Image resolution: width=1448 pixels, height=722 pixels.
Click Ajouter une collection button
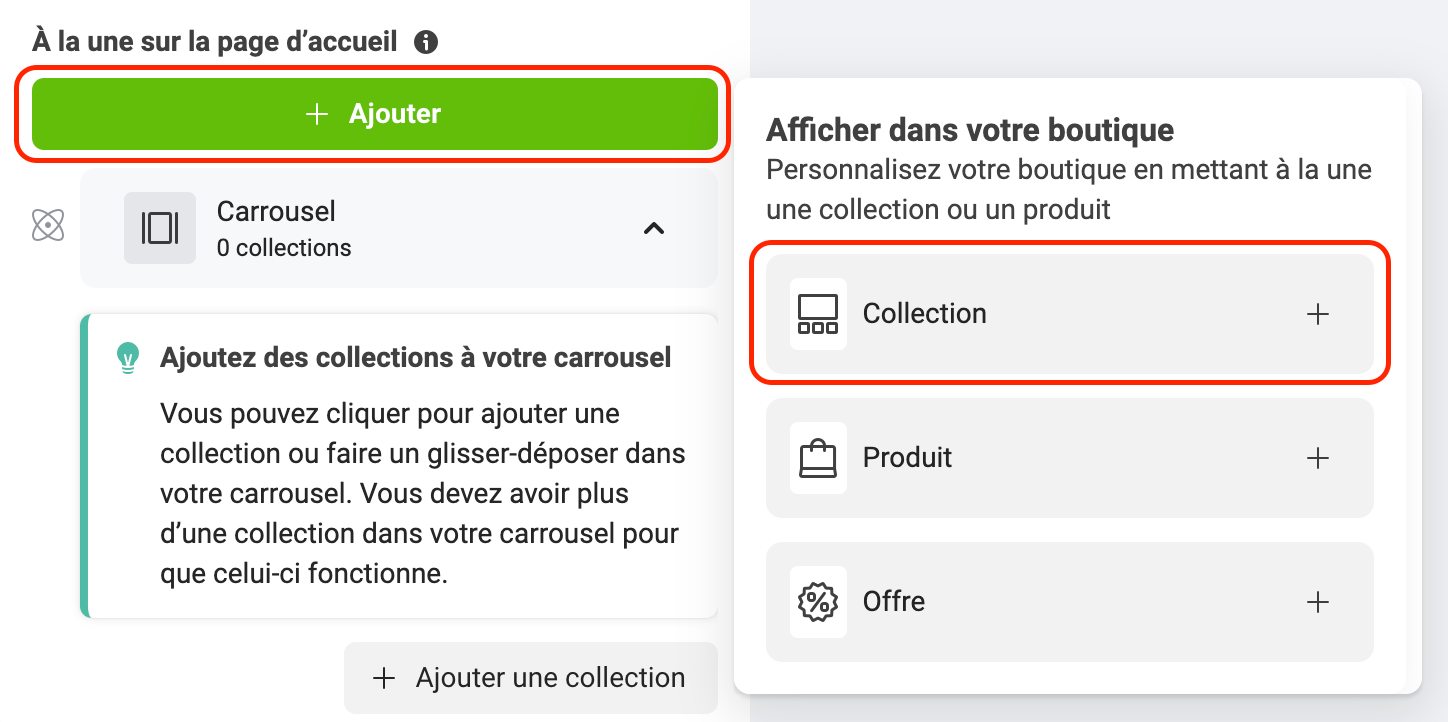[x=531, y=678]
